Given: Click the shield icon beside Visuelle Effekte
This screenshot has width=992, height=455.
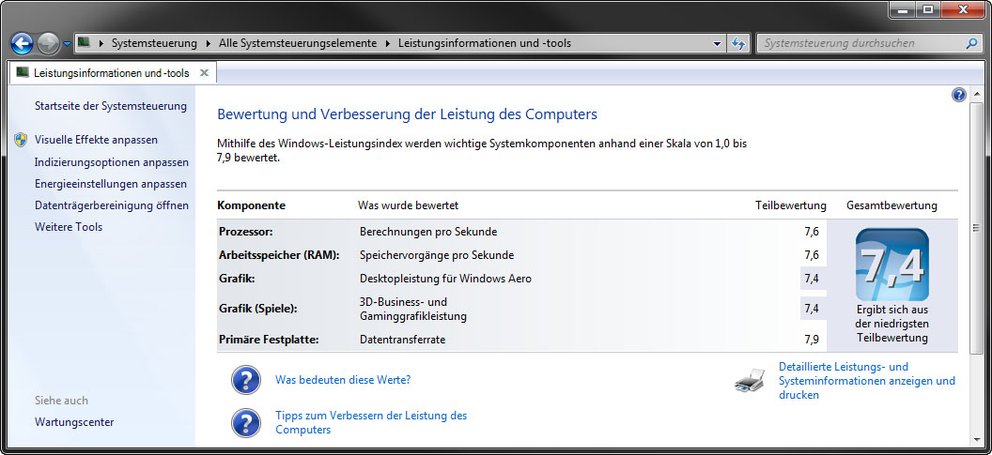Looking at the screenshot, I should (21, 140).
